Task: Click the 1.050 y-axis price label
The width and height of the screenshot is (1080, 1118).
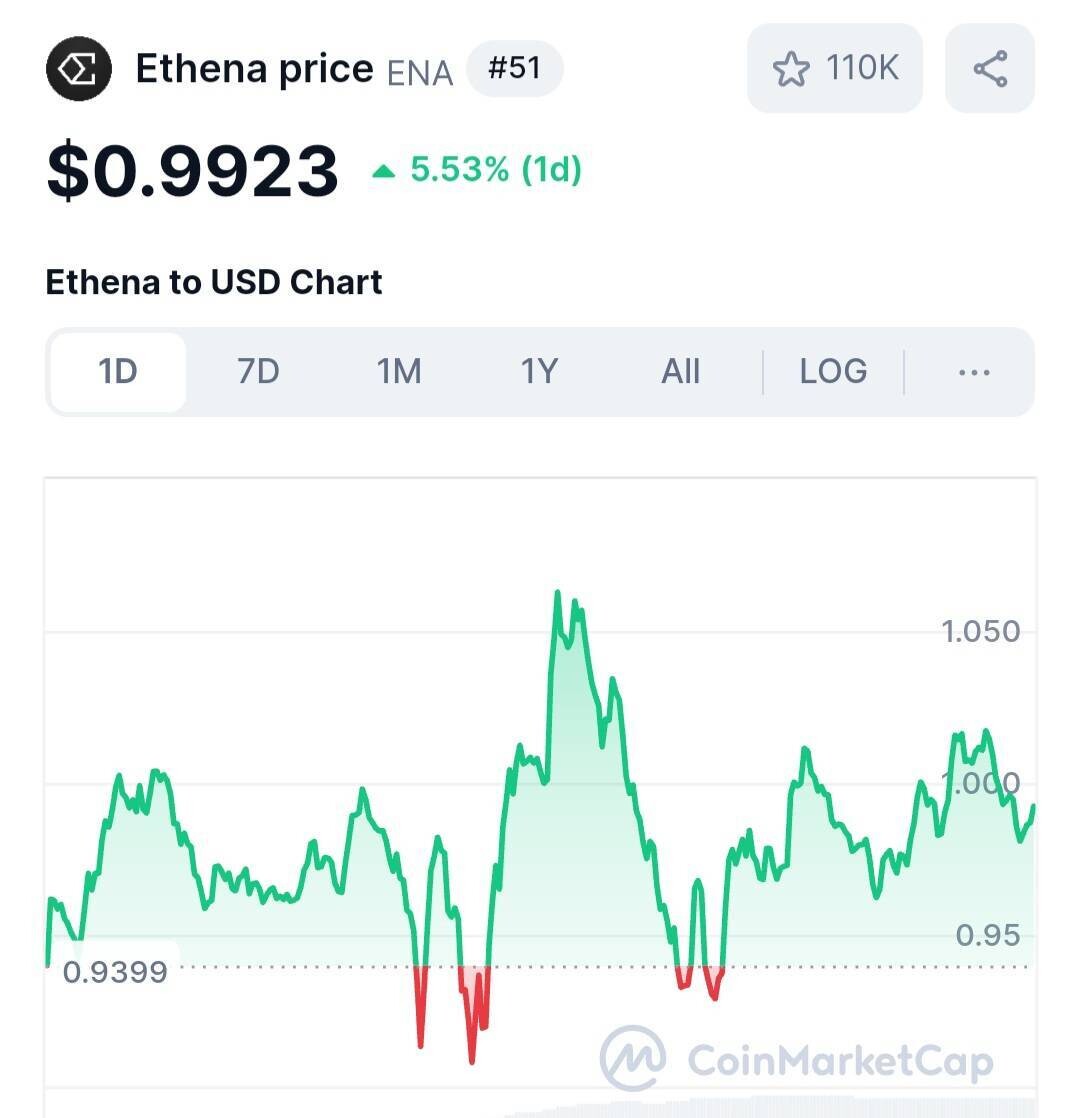Action: (980, 631)
